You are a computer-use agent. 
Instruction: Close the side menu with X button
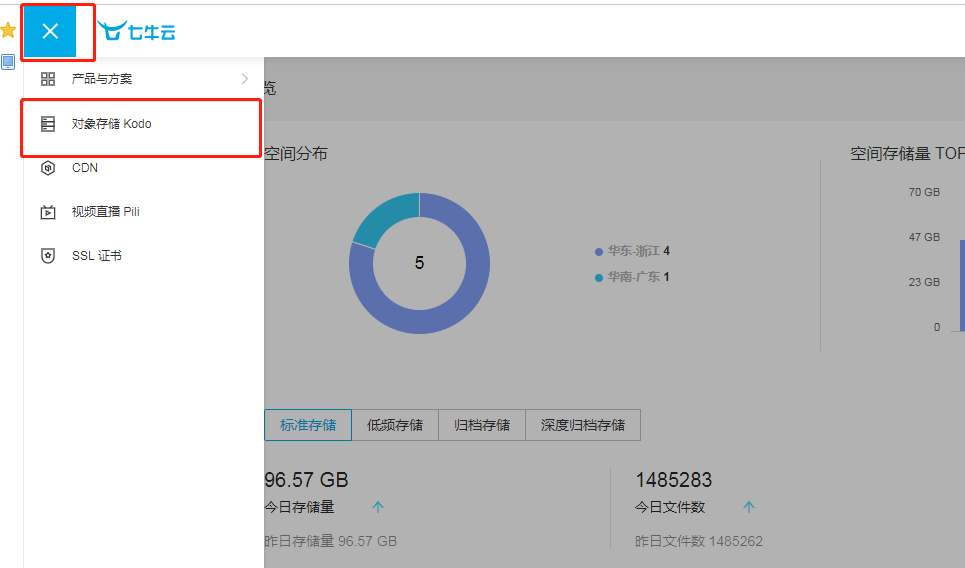[x=50, y=31]
